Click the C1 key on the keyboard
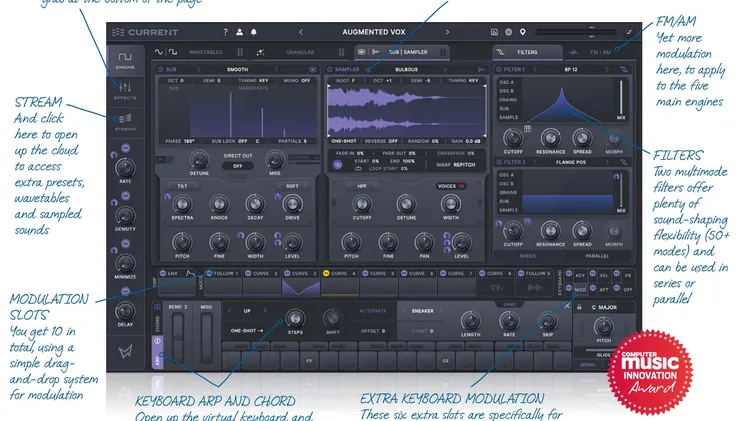The image size is (750, 421). point(309,360)
